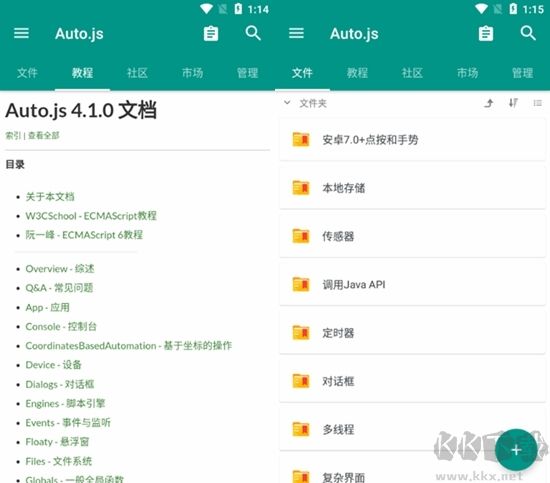
Task: Tap Wi-Fi status icon in left screen
Action: (206, 9)
